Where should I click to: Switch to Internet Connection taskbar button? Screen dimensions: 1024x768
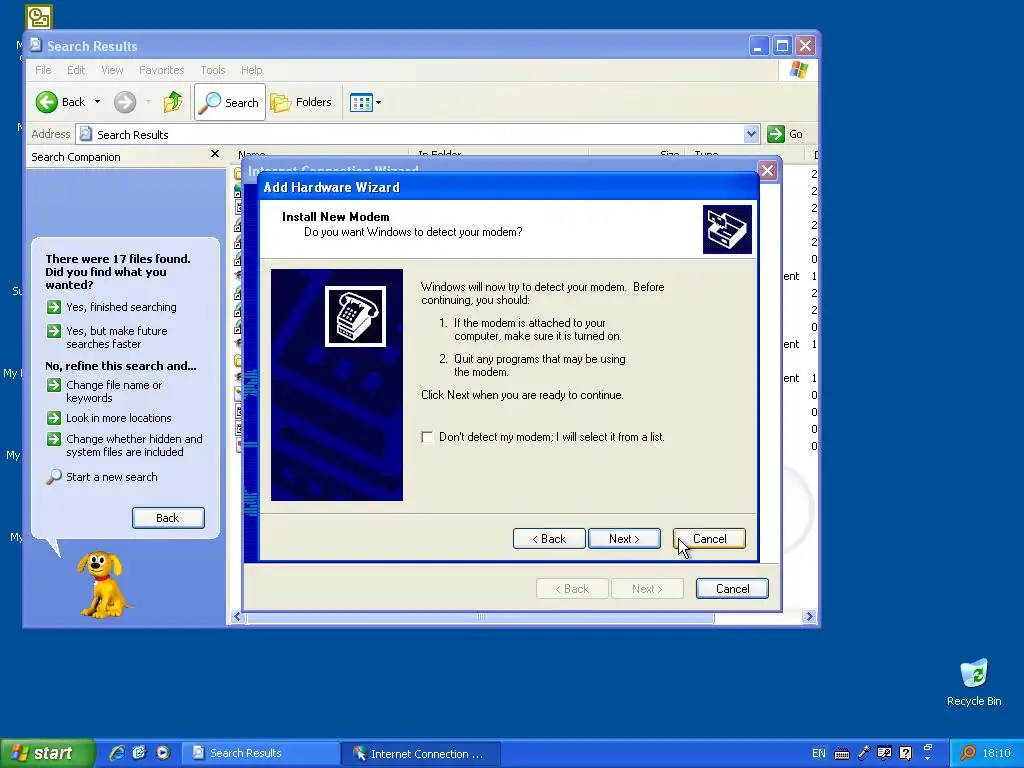click(x=421, y=754)
